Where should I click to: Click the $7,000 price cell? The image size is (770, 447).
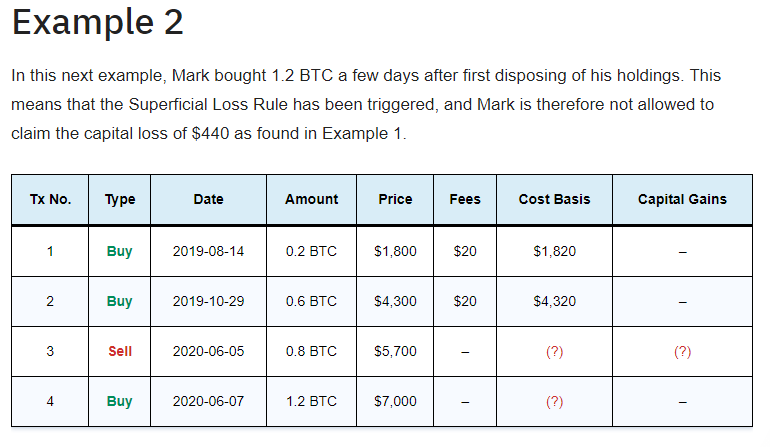point(395,402)
